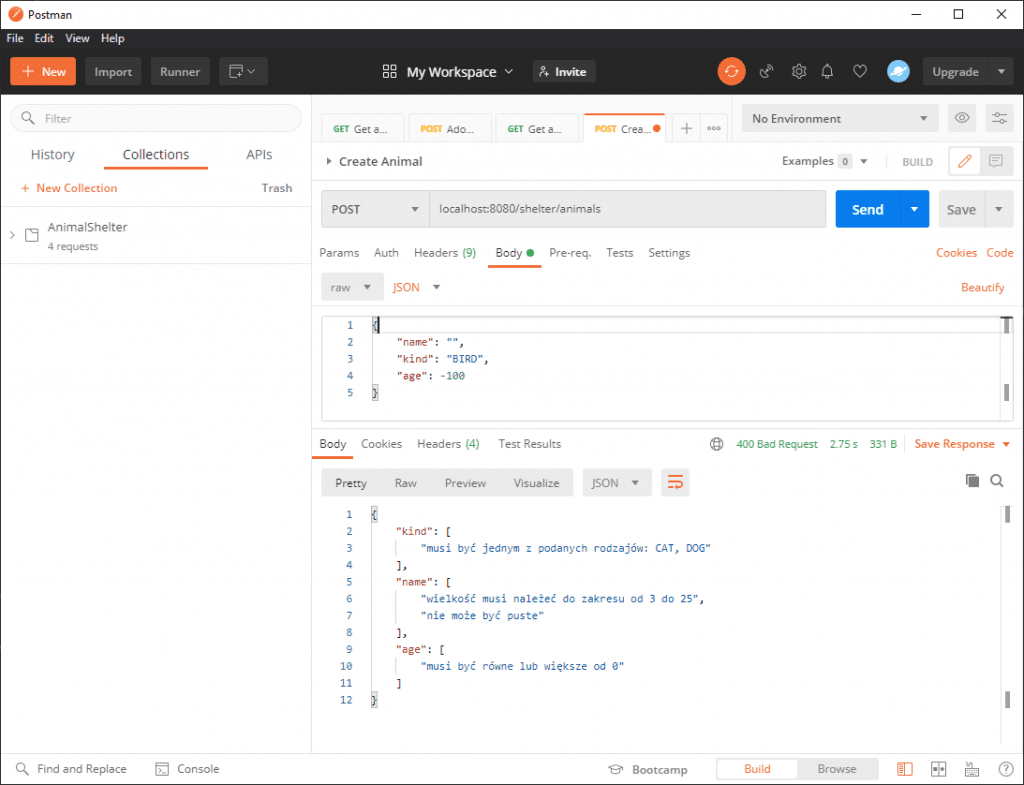
Task: Open the user avatar menu
Action: click(898, 72)
